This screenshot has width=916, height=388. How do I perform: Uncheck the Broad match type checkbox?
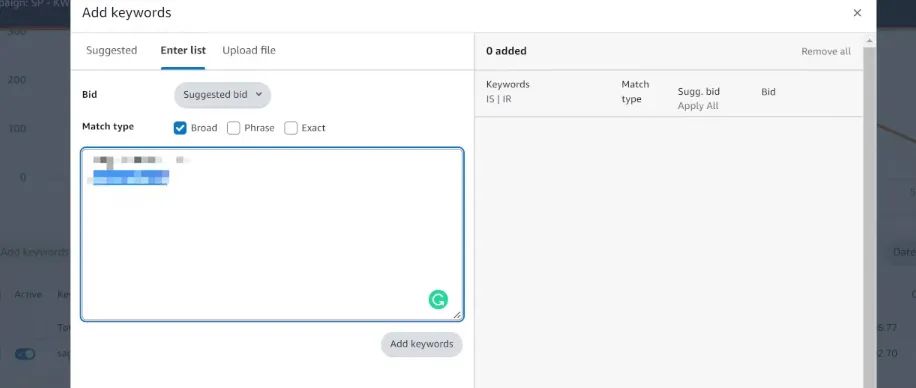point(180,128)
